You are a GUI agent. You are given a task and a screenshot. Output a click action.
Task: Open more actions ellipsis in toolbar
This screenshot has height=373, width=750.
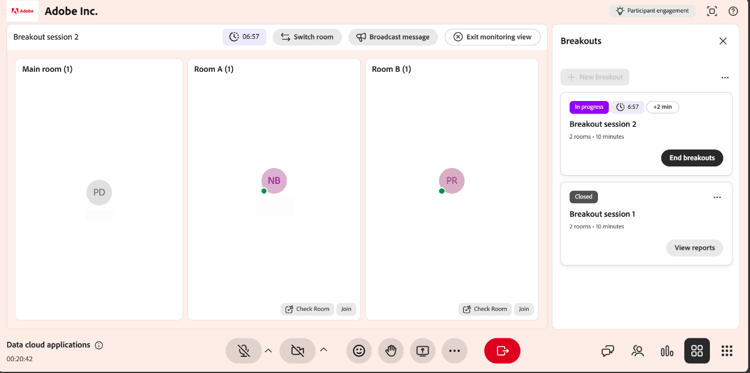454,351
